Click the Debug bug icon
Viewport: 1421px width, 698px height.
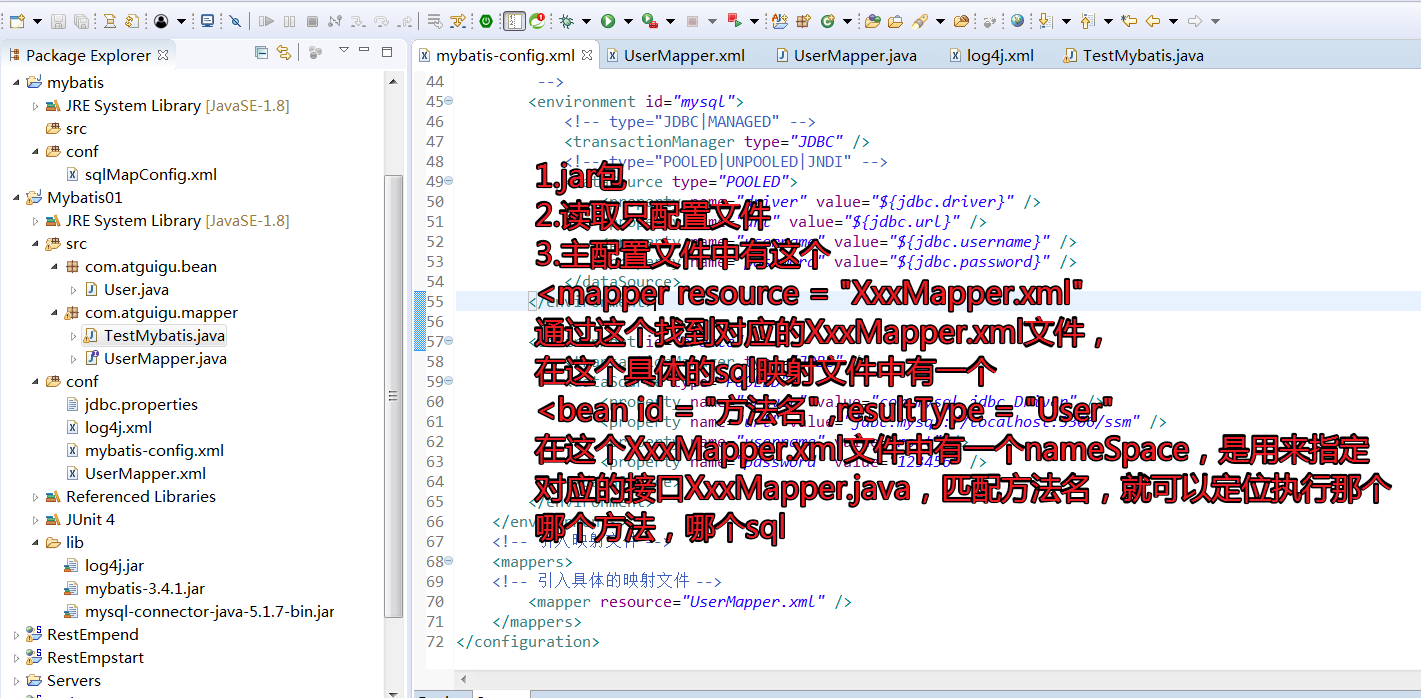coord(566,21)
